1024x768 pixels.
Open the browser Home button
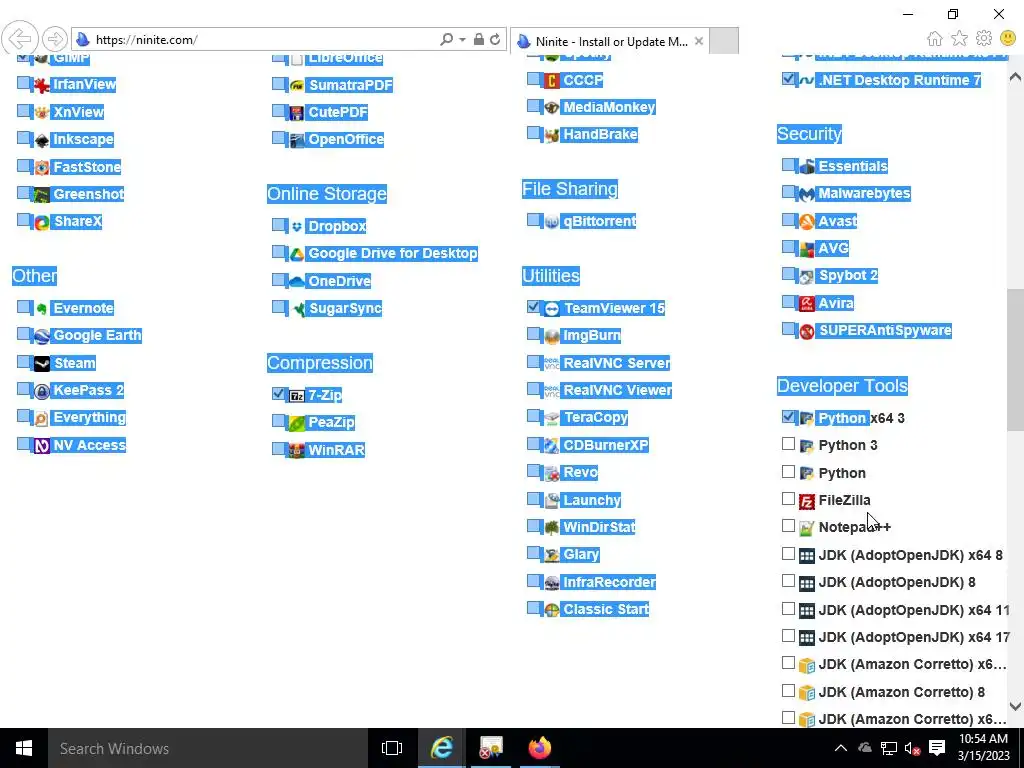click(935, 39)
